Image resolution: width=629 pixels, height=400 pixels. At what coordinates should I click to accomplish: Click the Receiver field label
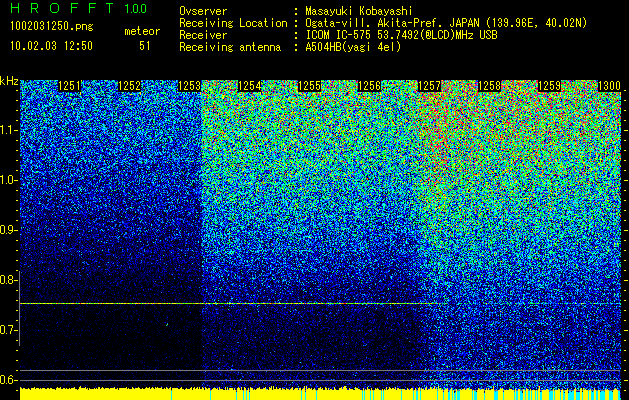(x=203, y=35)
